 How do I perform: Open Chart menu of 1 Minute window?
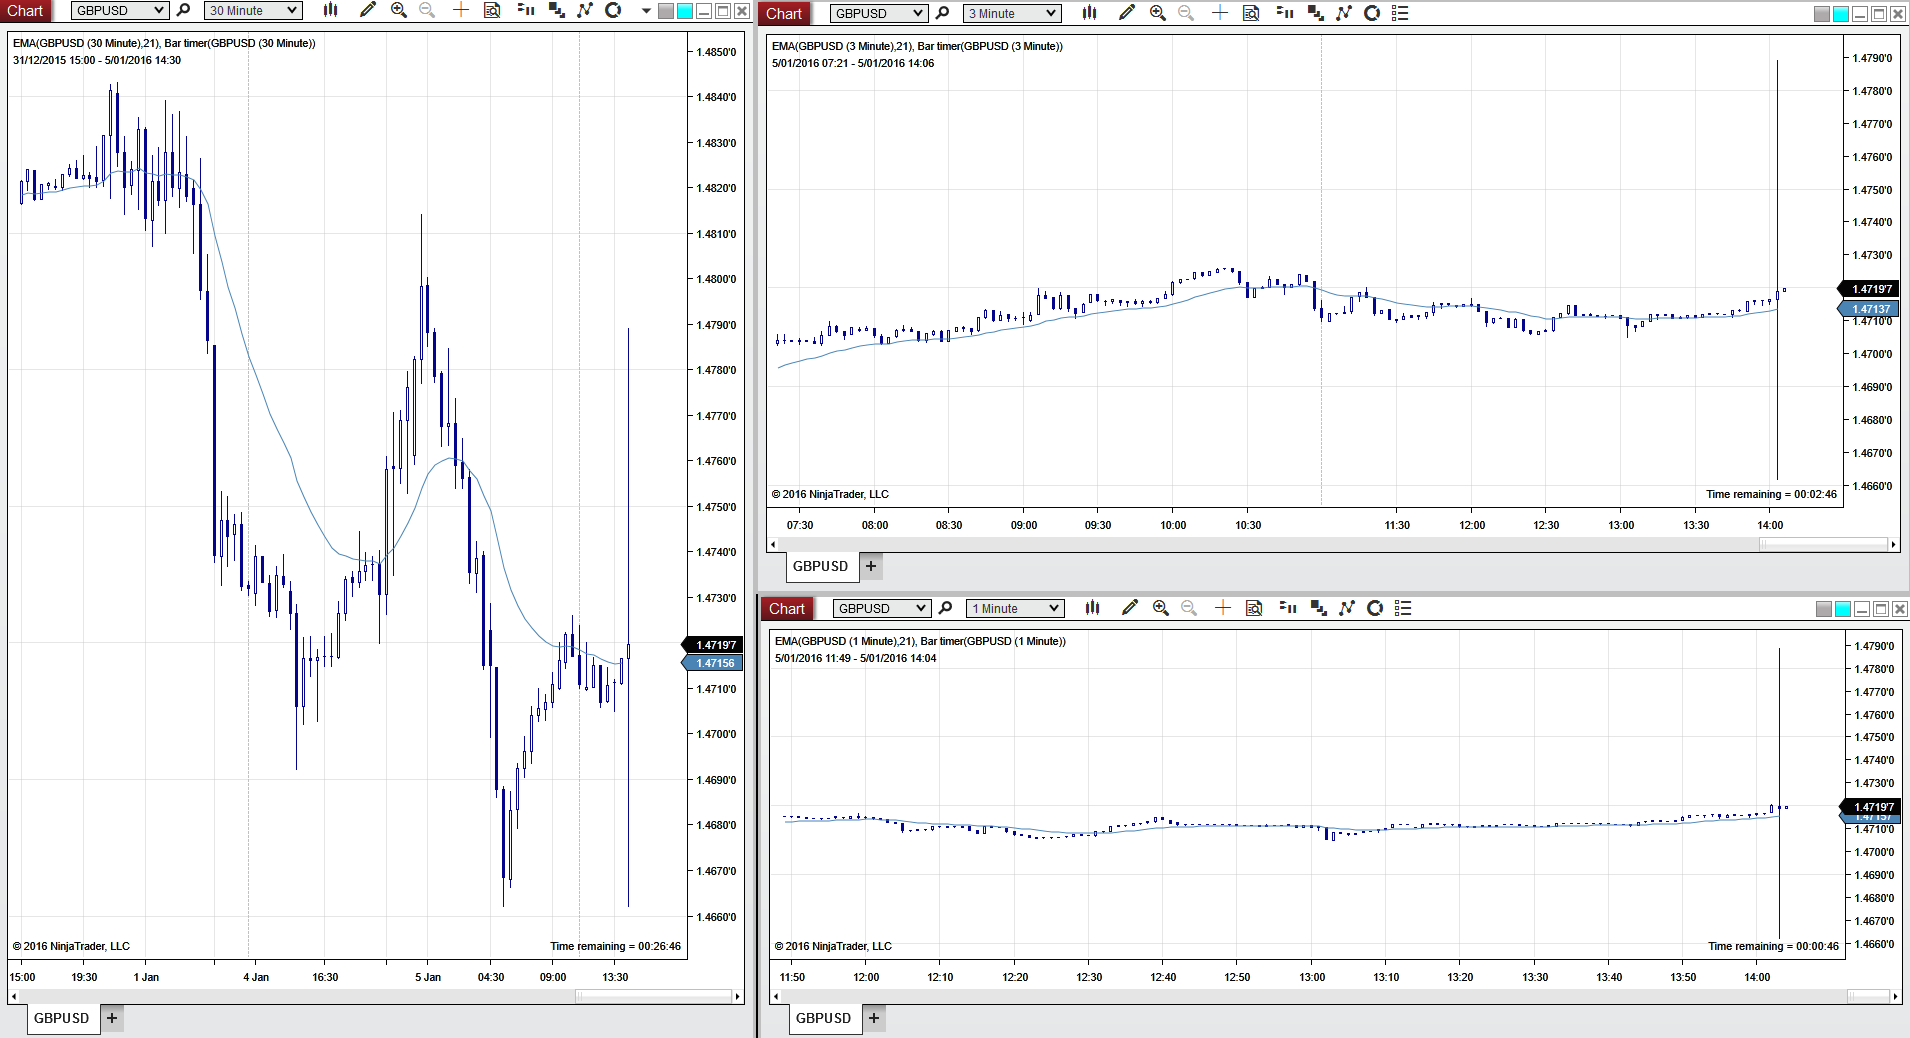[x=787, y=608]
